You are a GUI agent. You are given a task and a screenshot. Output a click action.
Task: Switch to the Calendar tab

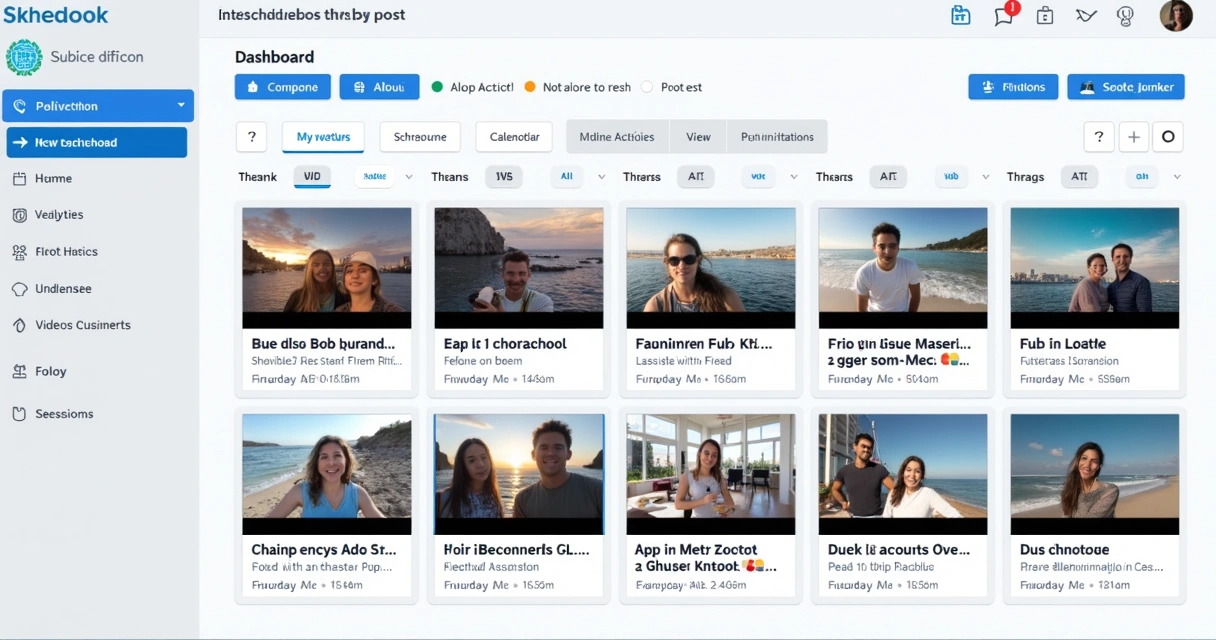(x=513, y=136)
